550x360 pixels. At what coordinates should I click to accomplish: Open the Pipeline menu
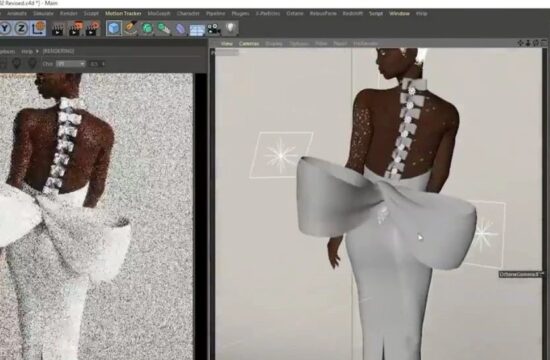click(x=215, y=14)
